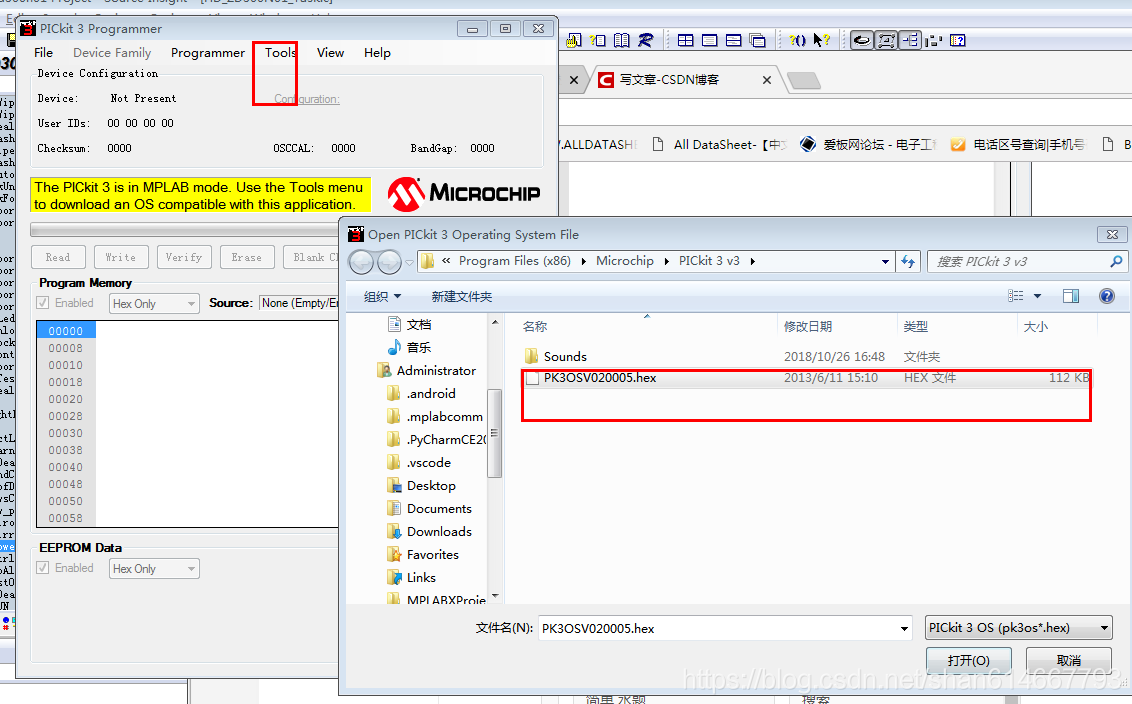Sort by Type (类型) column header

click(915, 326)
